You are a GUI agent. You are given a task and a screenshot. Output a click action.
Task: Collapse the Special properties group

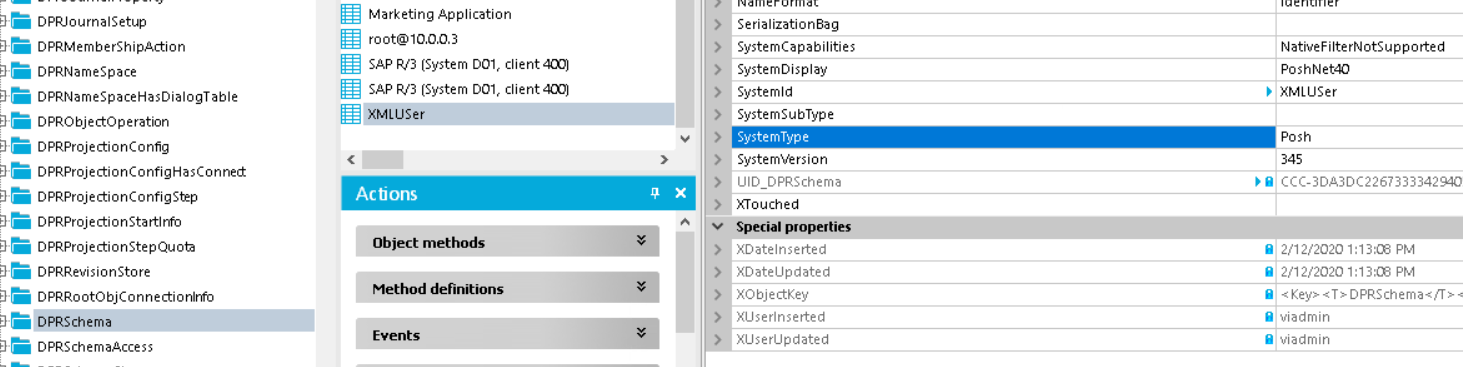718,227
